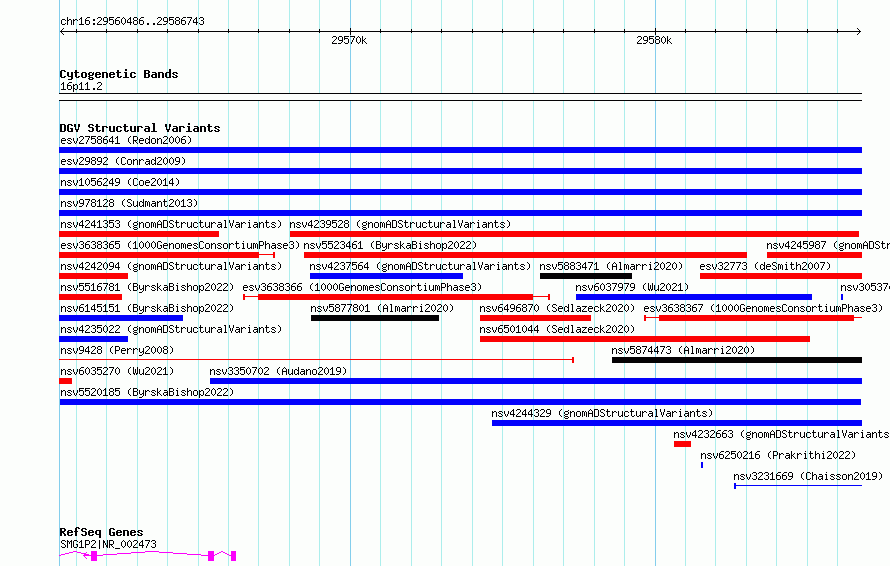Click the small red bar for nsv4232663
Image resolution: width=890 pixels, height=566 pixels.
[x=682, y=444]
